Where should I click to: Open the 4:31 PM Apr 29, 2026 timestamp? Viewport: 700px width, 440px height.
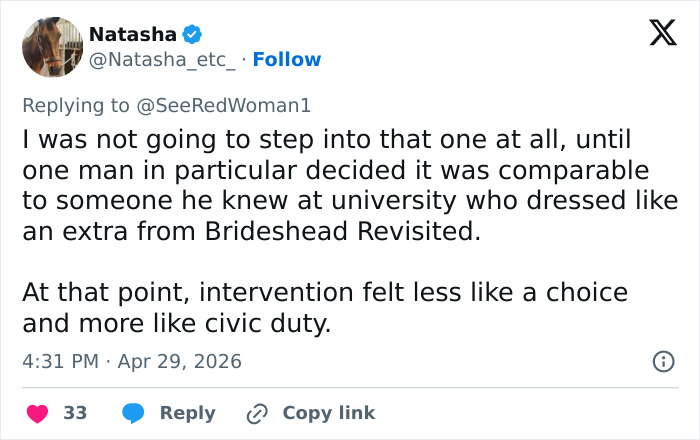click(132, 361)
